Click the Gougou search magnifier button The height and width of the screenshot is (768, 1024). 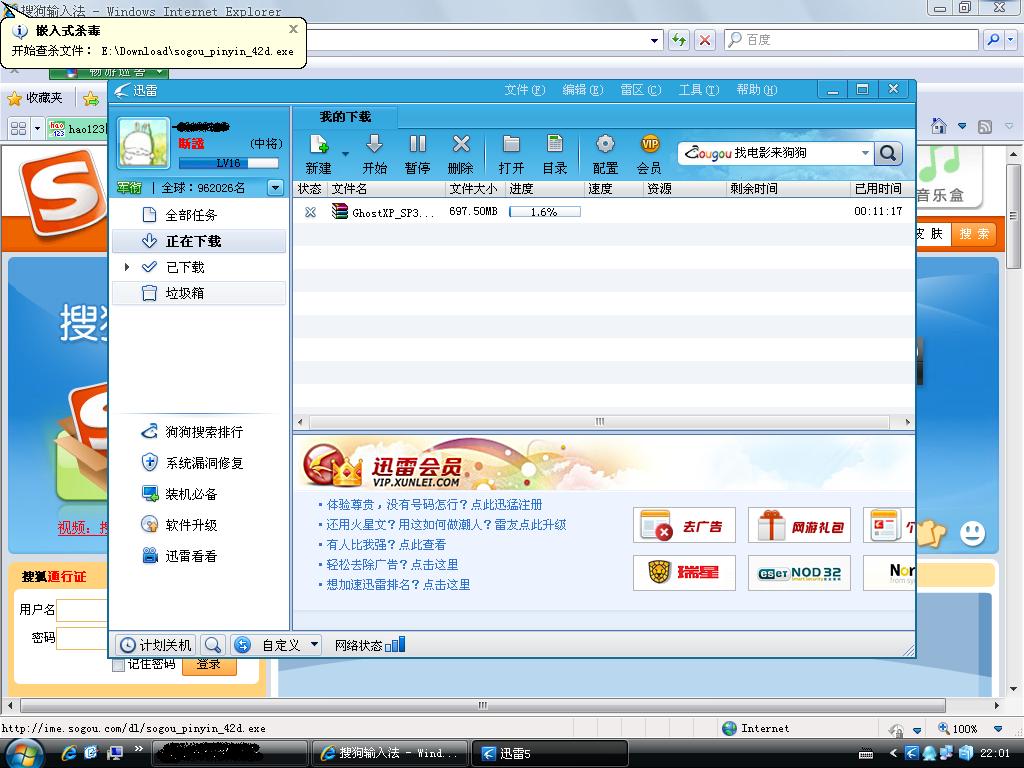[x=888, y=153]
